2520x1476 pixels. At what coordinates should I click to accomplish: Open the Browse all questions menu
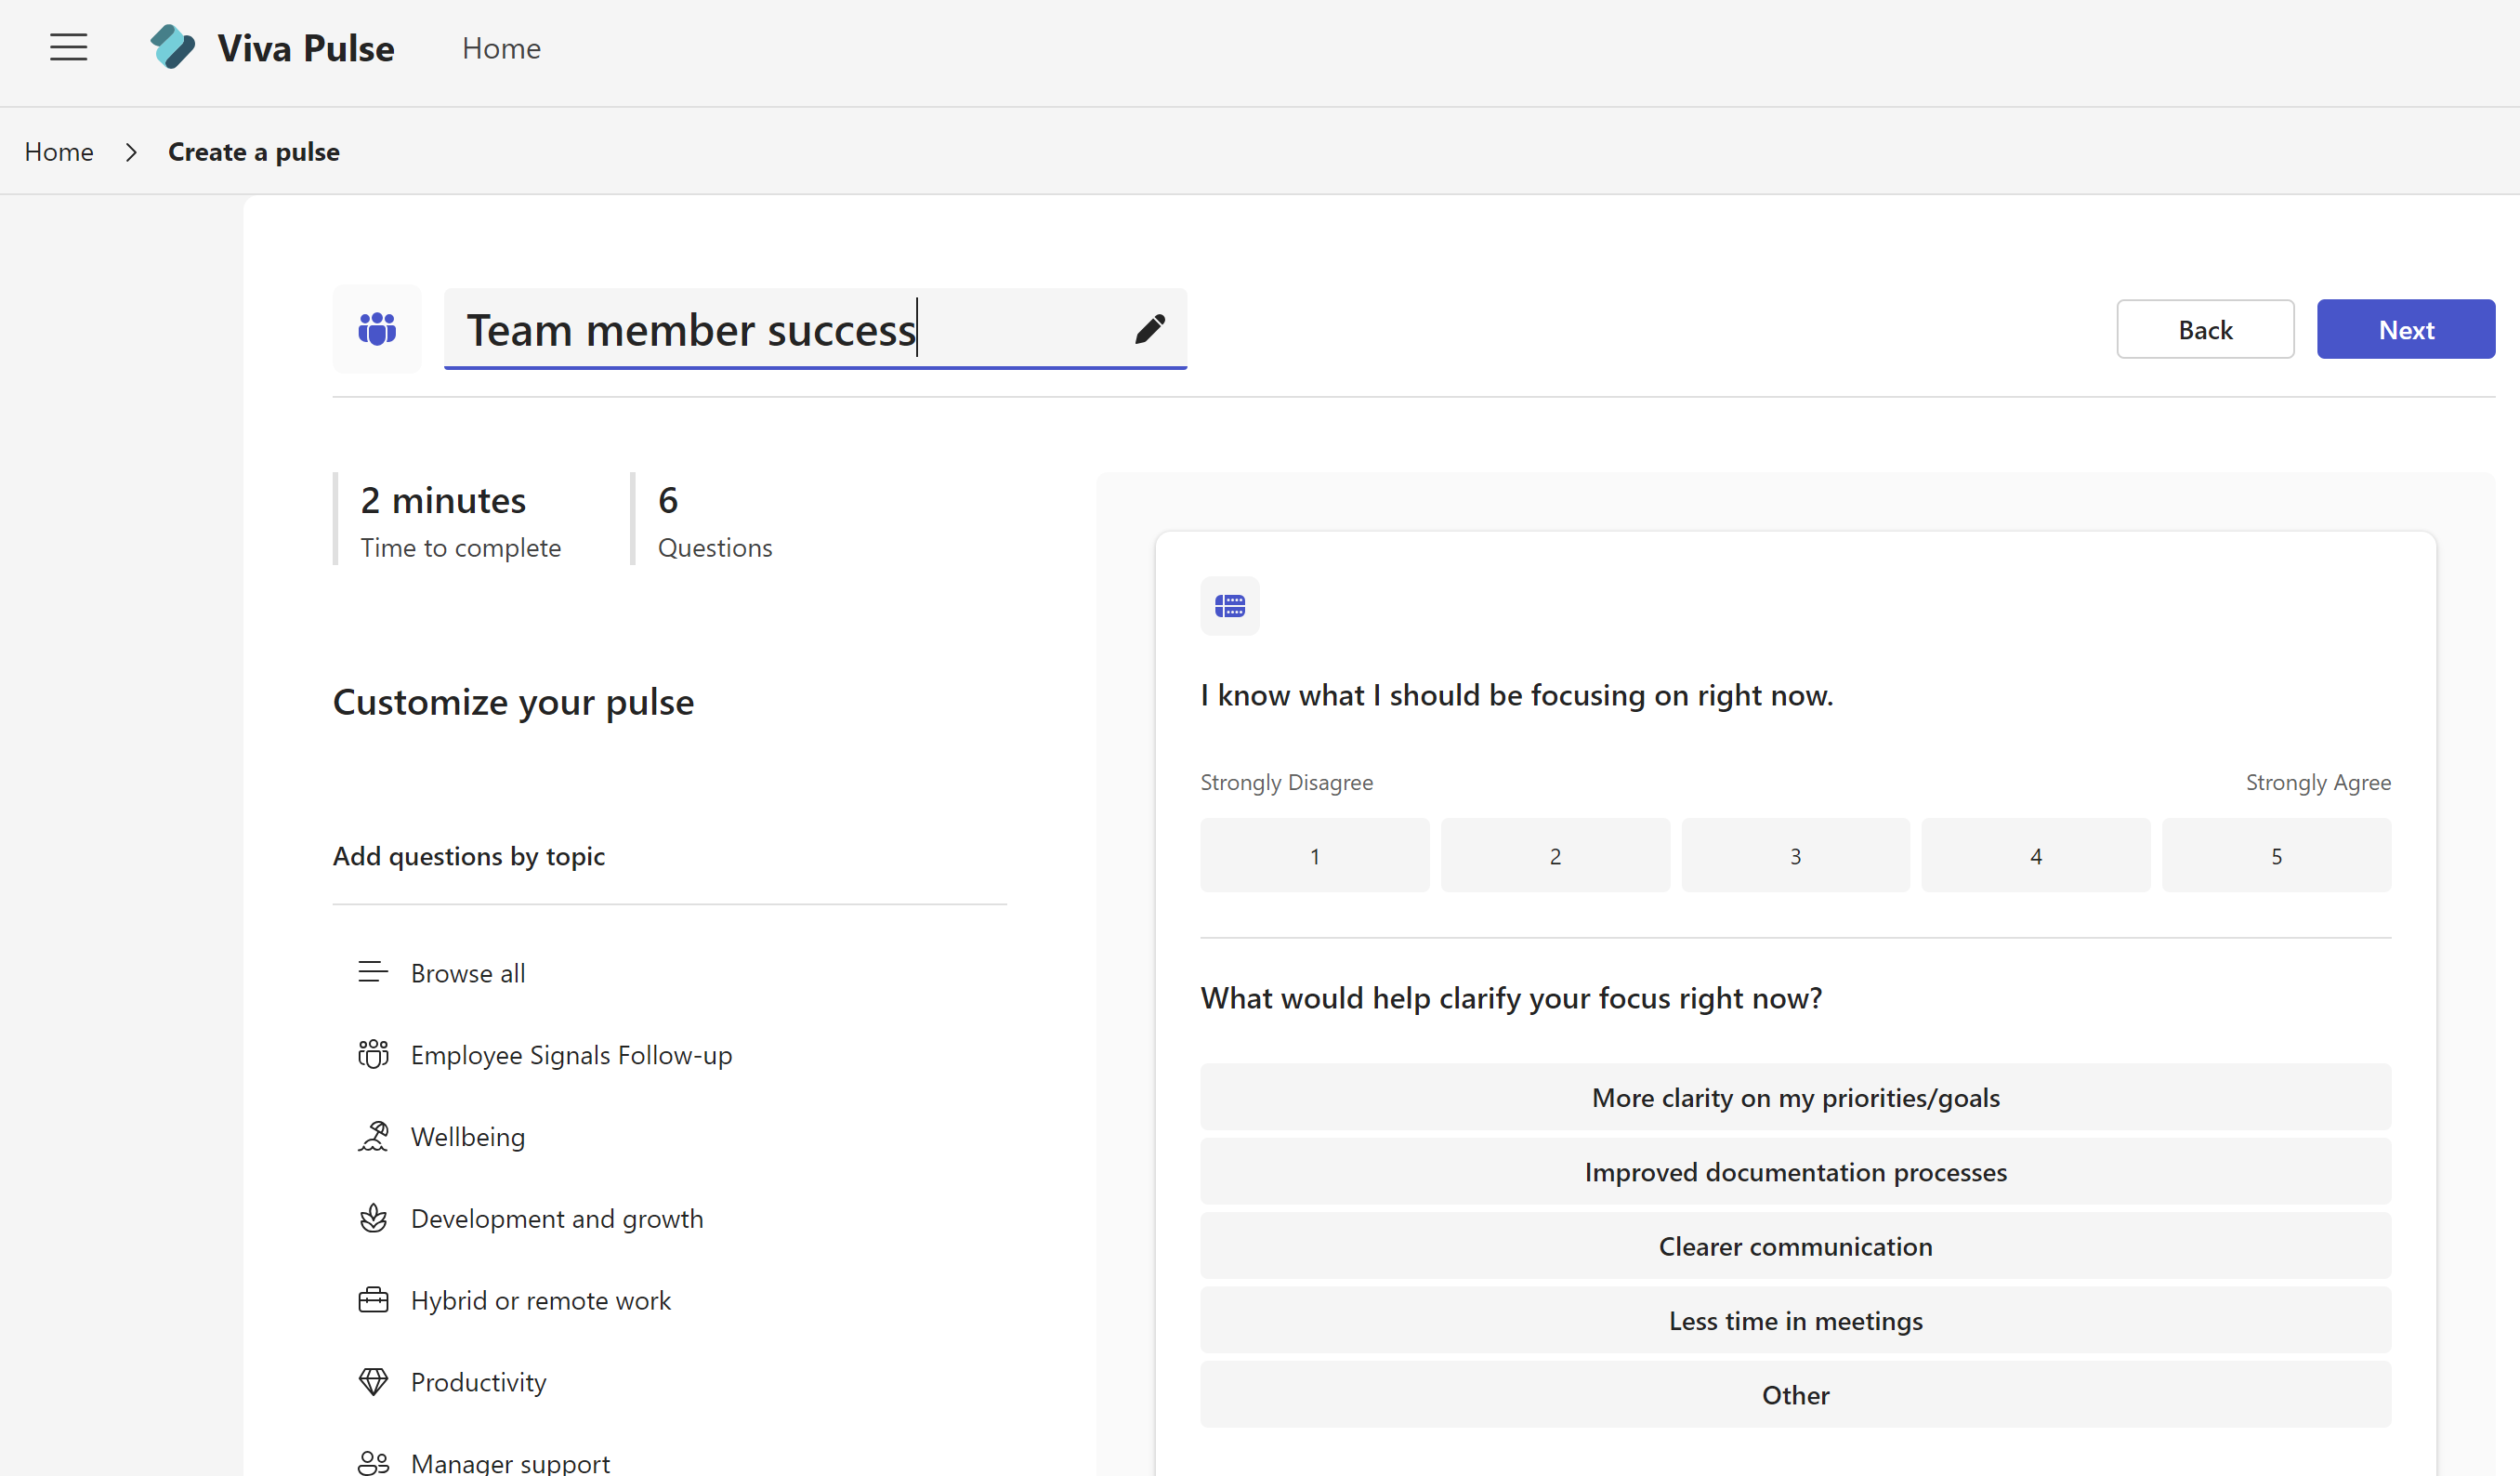[466, 971]
